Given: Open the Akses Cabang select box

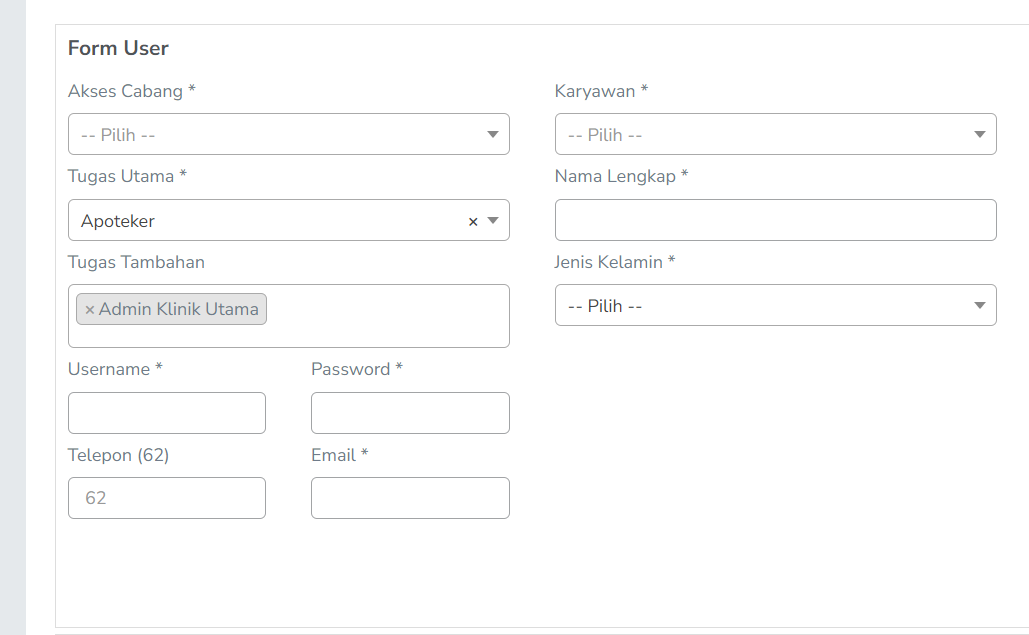Looking at the screenshot, I should (x=270, y=135).
